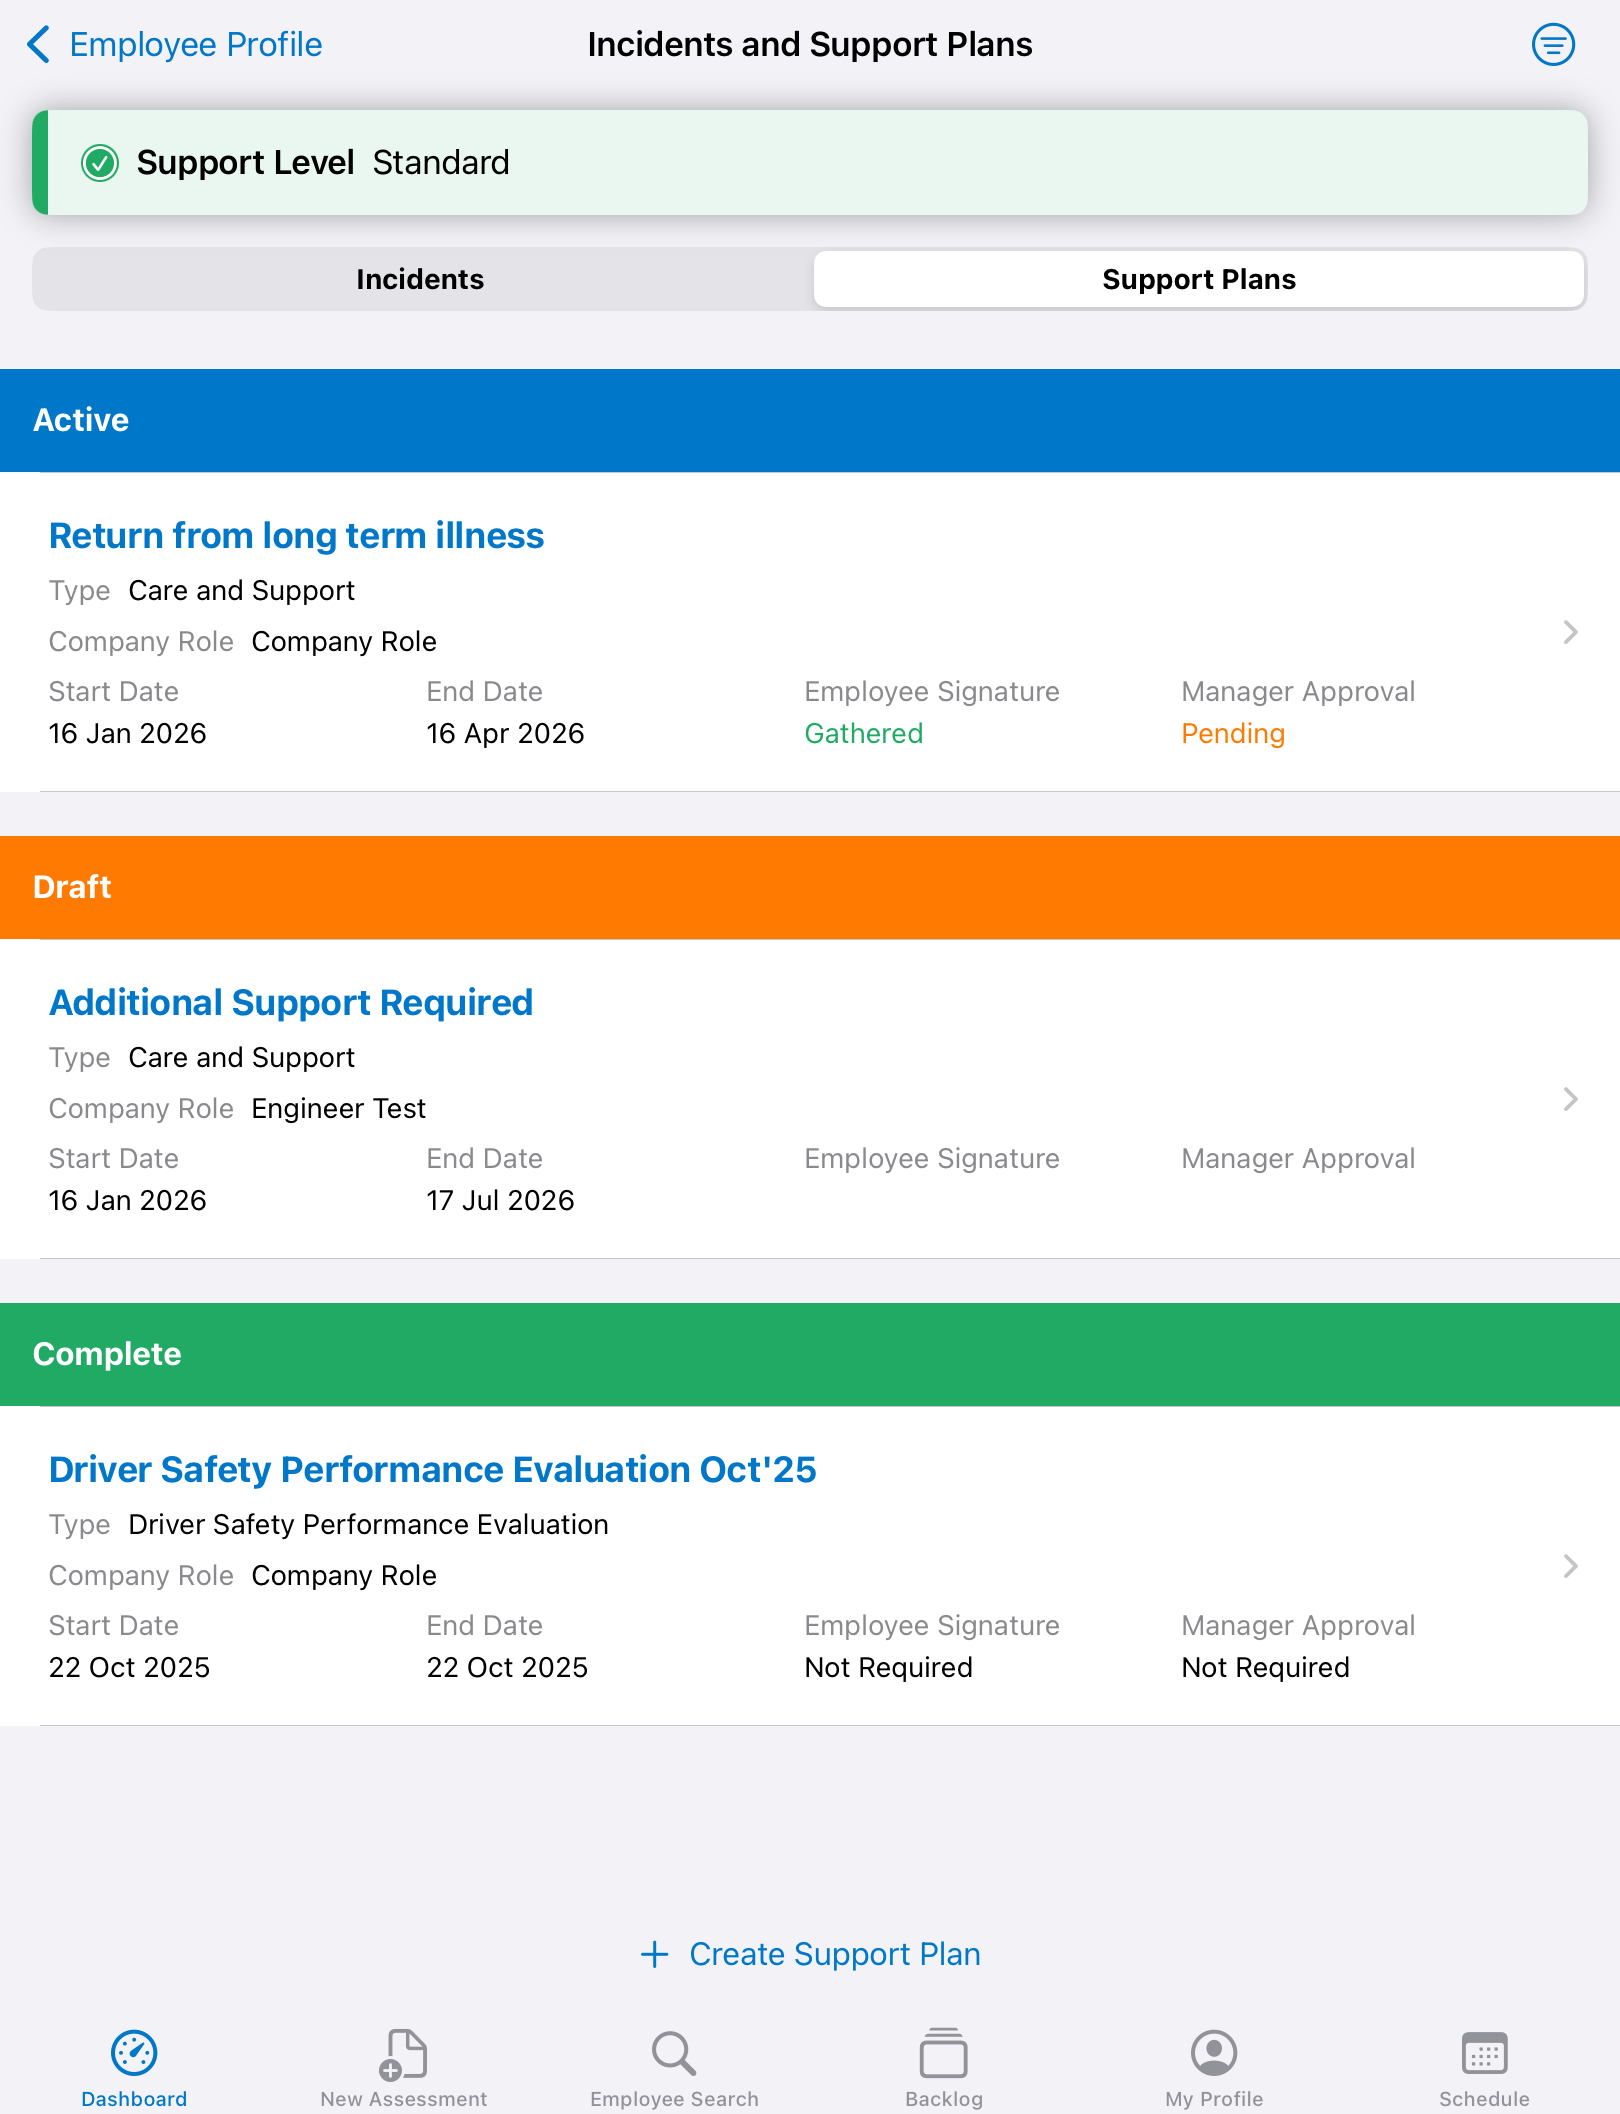Open the Schedule calendar icon
The width and height of the screenshot is (1620, 2114).
[1484, 2053]
